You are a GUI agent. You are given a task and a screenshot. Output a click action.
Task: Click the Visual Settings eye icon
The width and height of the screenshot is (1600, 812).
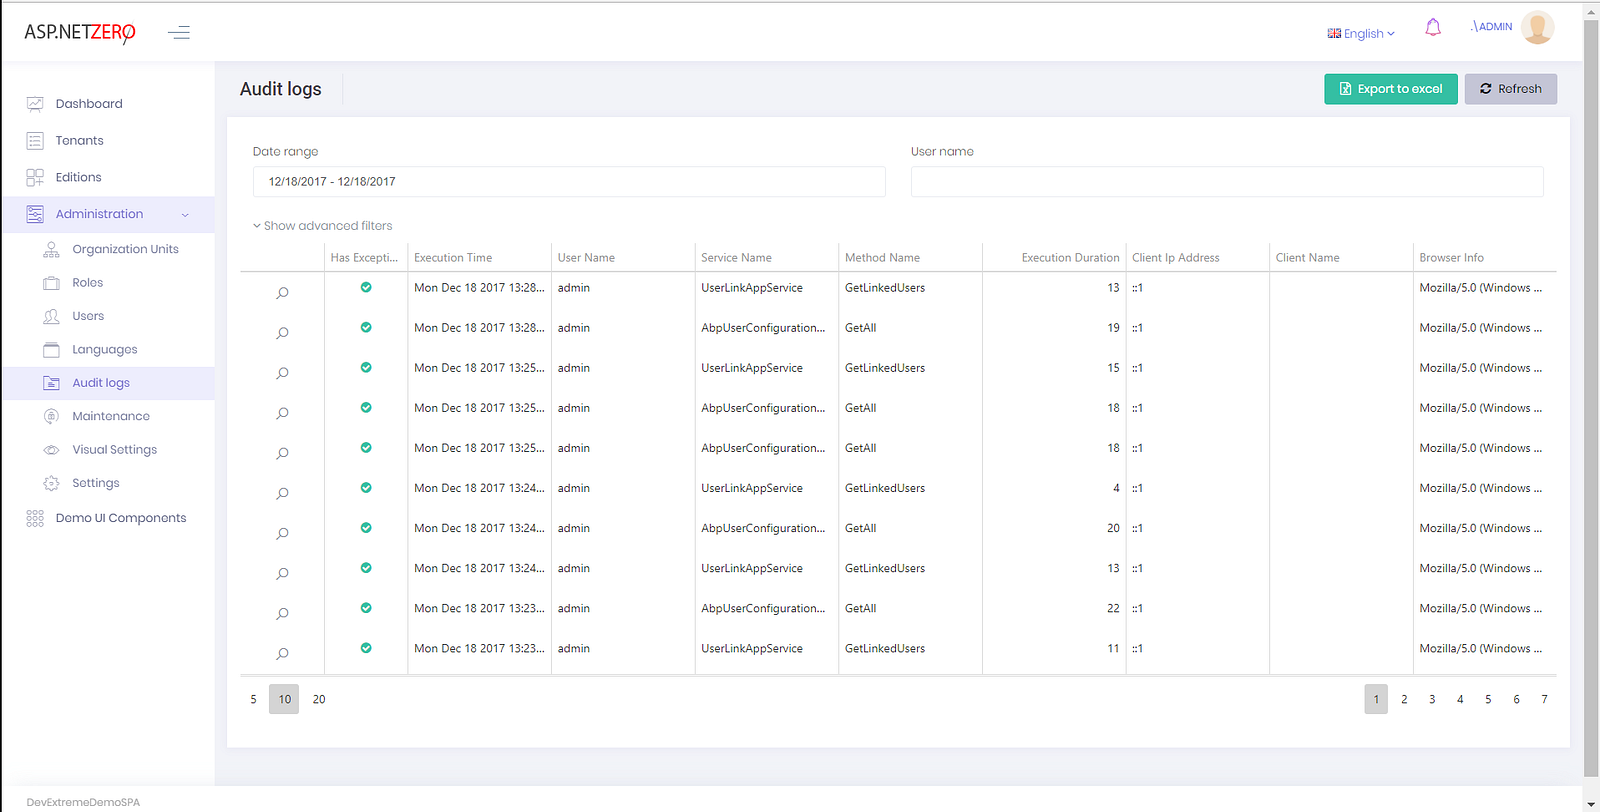coord(51,450)
